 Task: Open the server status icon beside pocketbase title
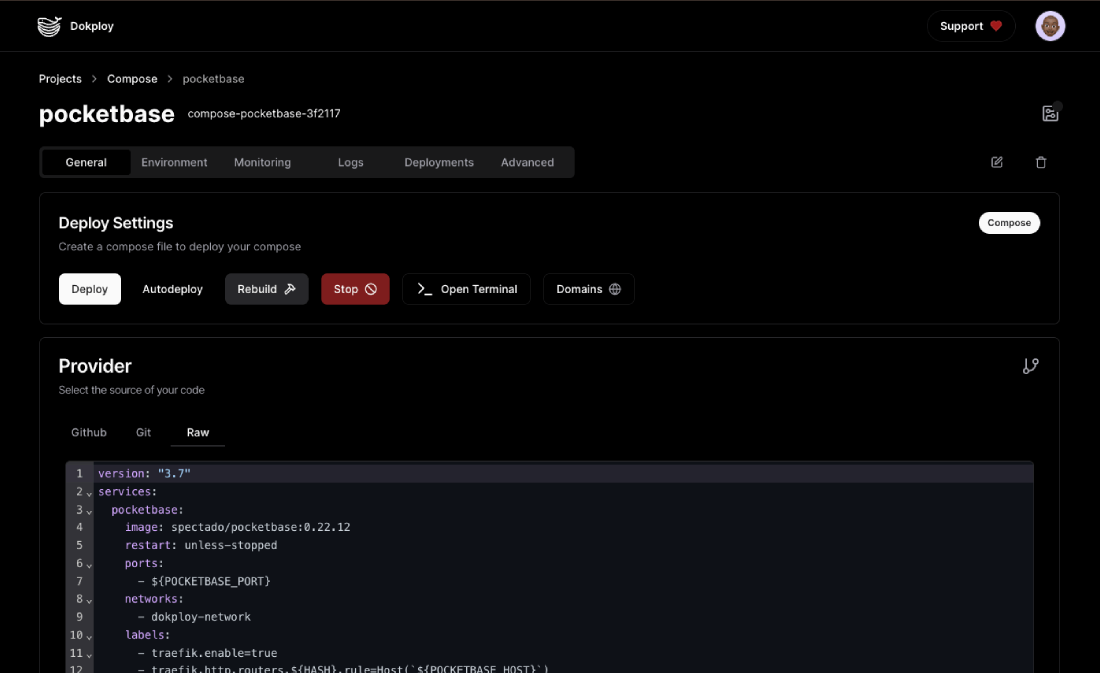(1050, 113)
